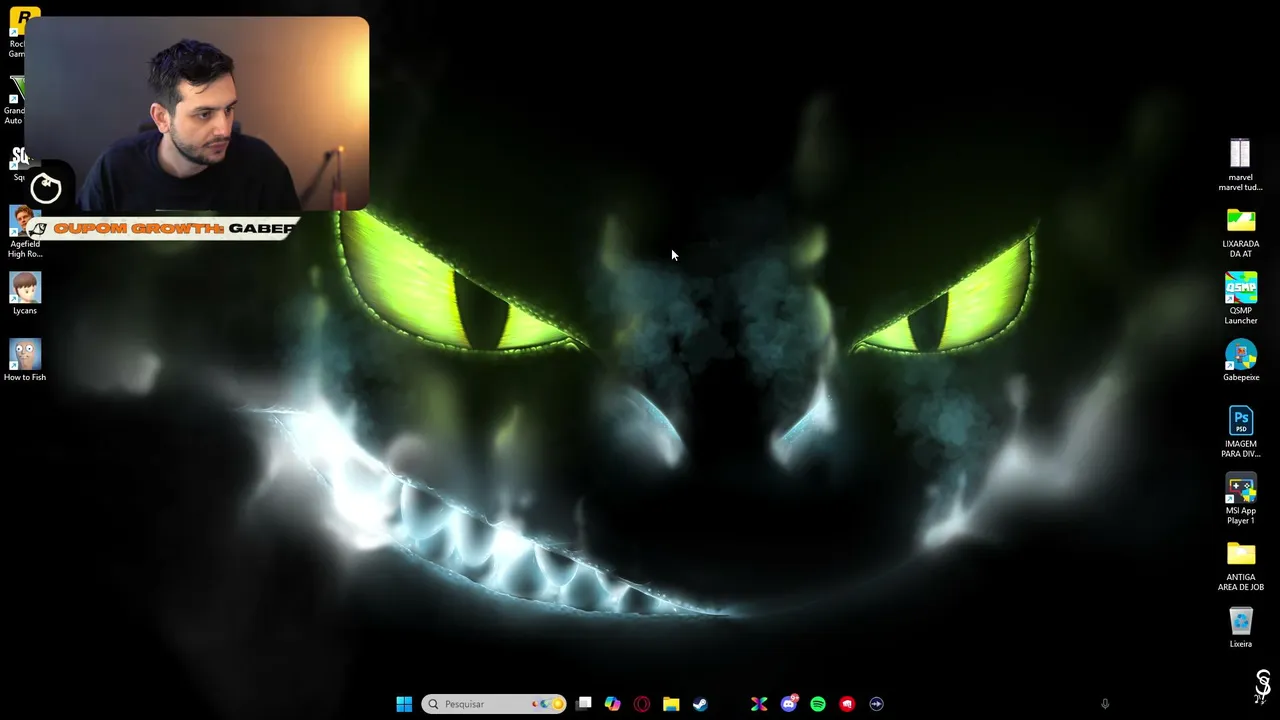Open File Explorer from the taskbar
This screenshot has width=1280, height=720.
[671, 704]
